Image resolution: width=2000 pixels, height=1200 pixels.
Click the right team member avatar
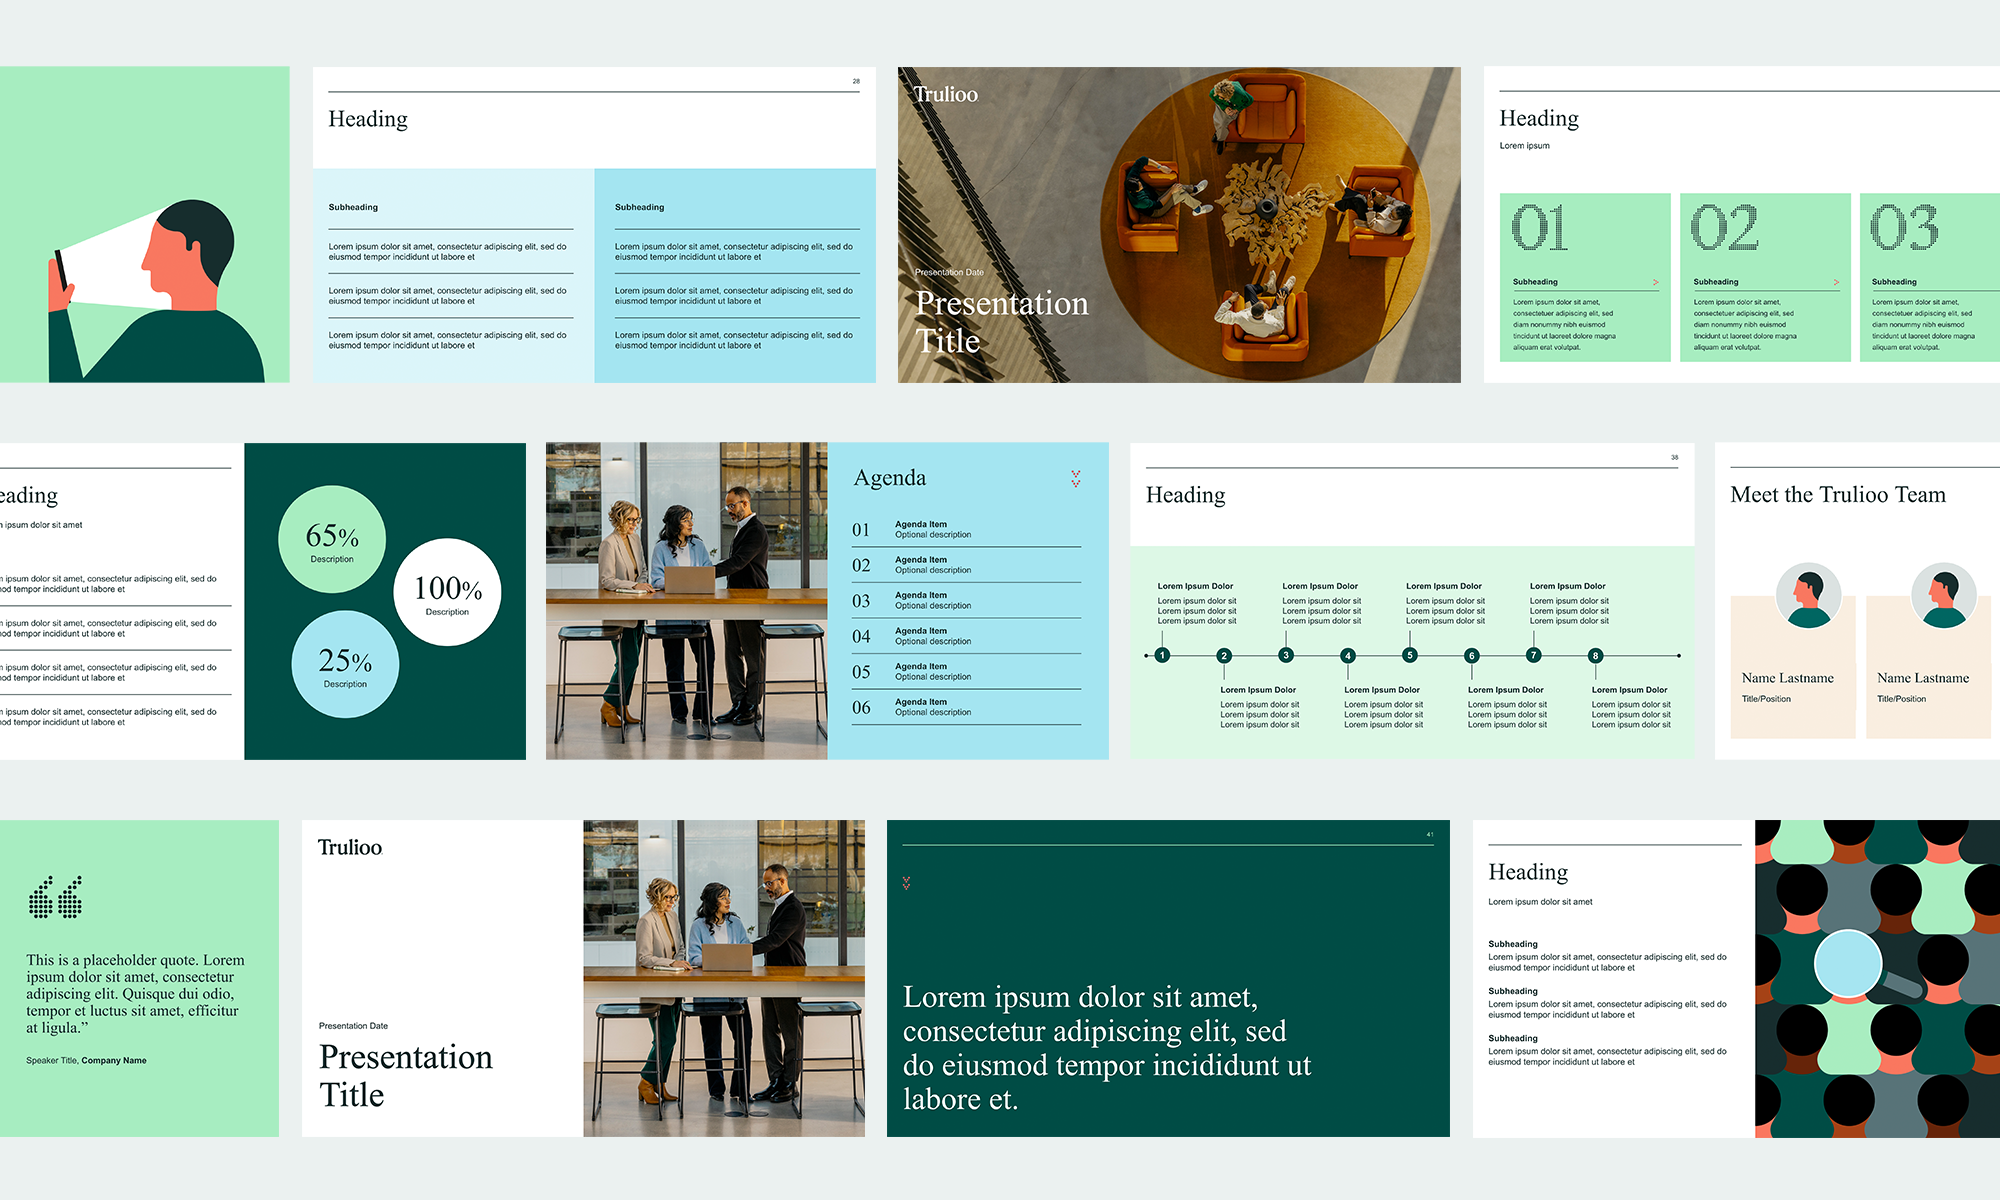pyautogui.click(x=1943, y=595)
